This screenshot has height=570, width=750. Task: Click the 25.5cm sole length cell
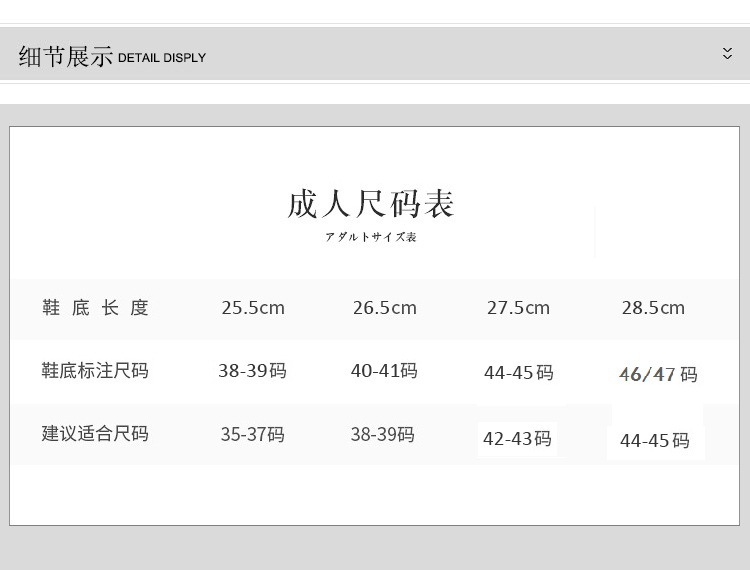click(x=253, y=308)
